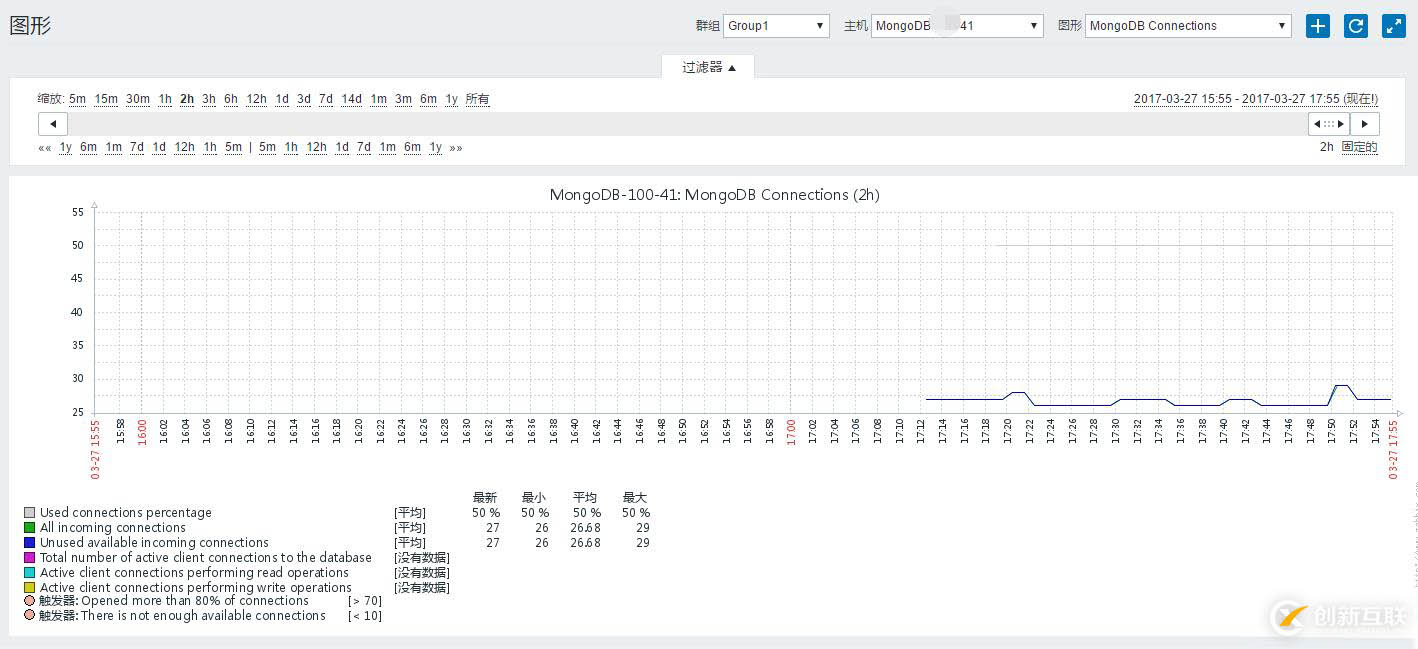Click the timeline scrollbar track
Viewport: 1418px width, 649px height.
point(700,124)
